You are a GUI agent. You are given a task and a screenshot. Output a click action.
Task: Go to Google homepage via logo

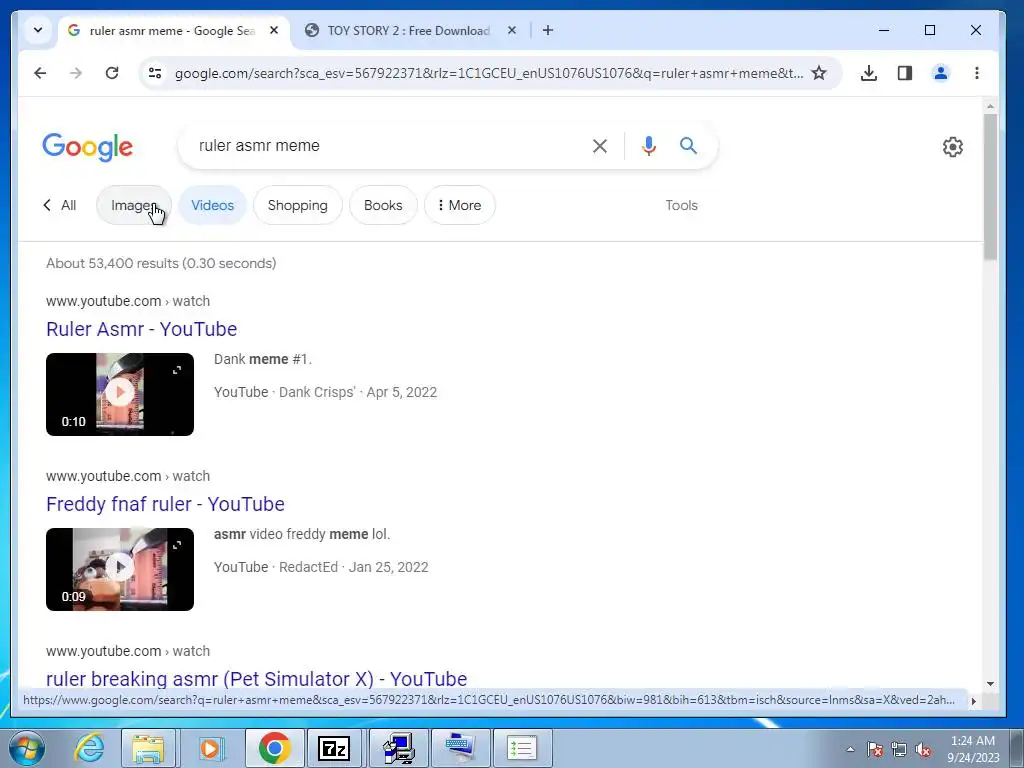click(x=88, y=147)
